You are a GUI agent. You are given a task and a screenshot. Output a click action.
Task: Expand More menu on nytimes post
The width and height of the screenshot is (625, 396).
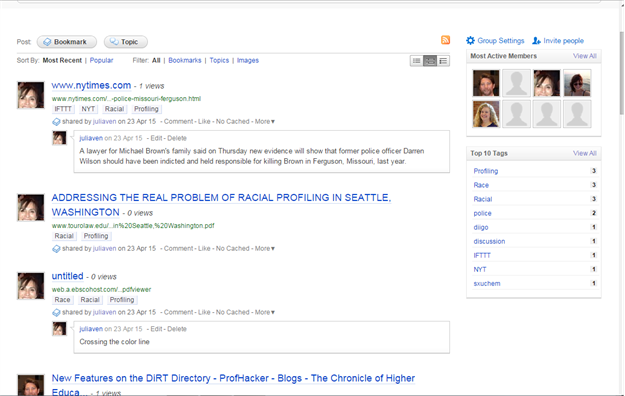tap(265, 121)
